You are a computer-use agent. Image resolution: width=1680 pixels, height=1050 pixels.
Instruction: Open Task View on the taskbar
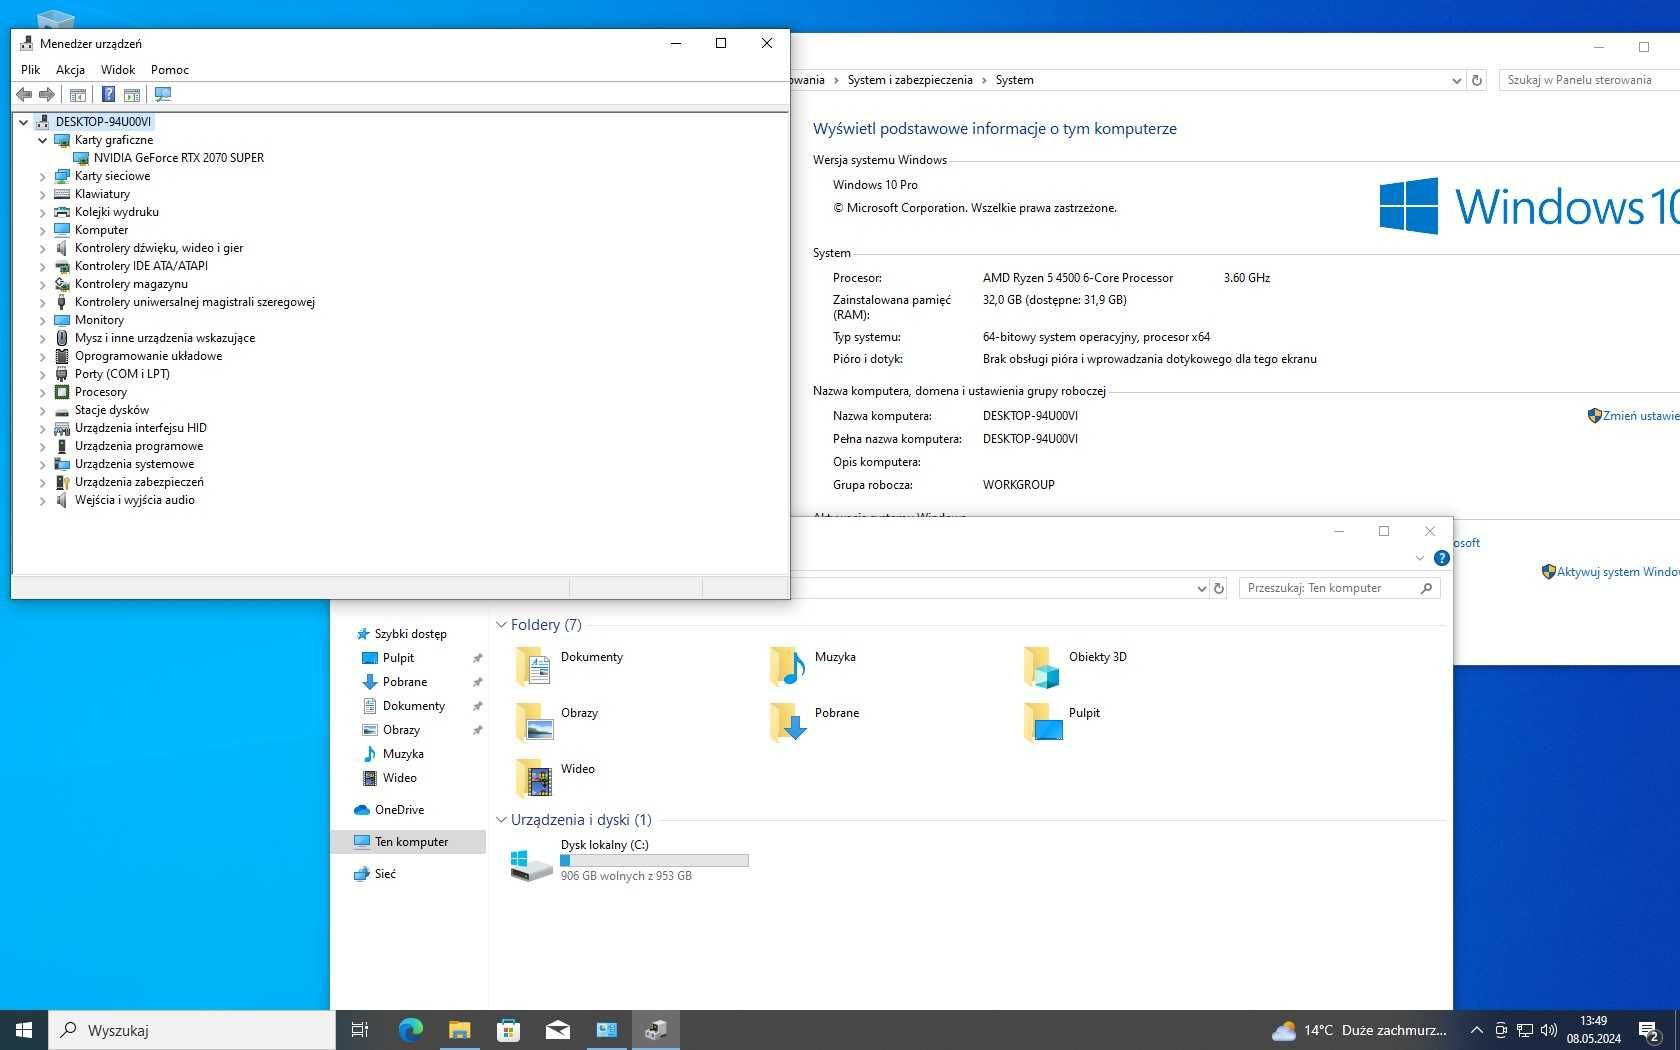[360, 1030]
